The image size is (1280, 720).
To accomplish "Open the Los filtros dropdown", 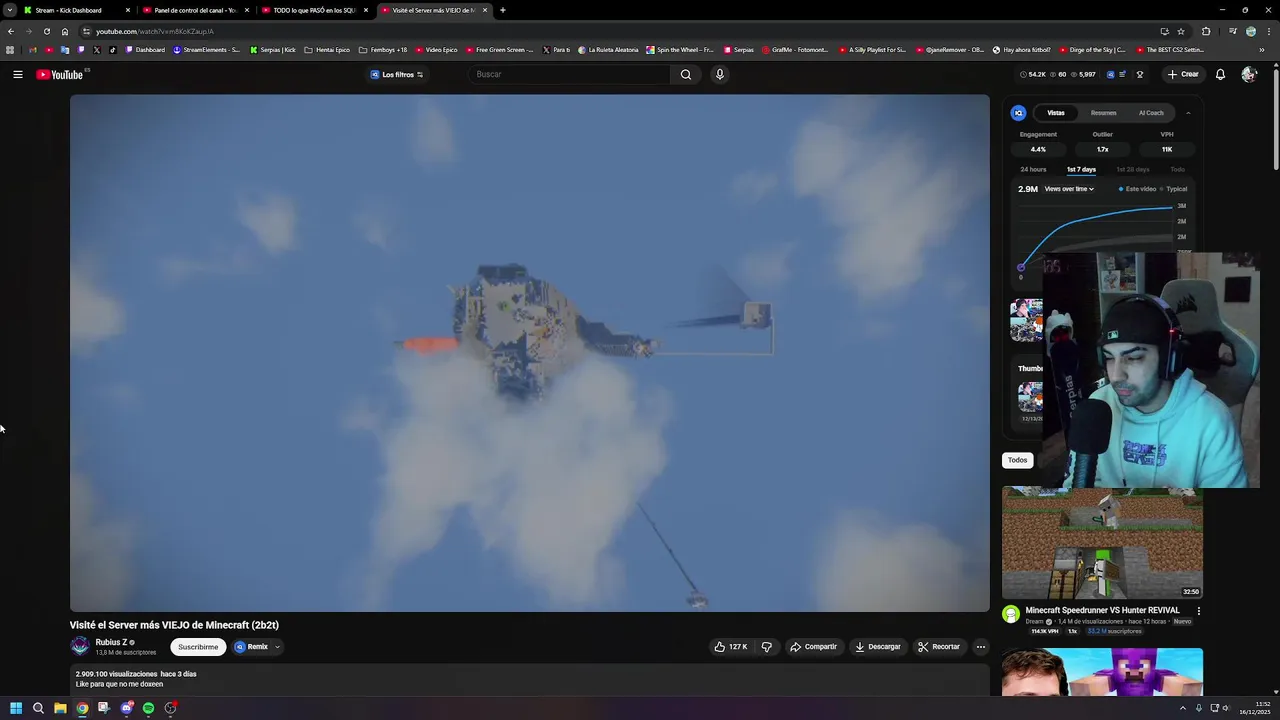I will click(397, 74).
